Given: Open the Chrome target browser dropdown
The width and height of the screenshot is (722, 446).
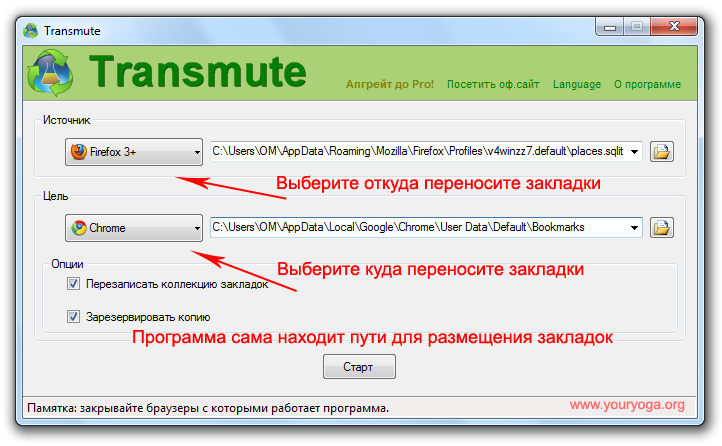Looking at the screenshot, I should tap(134, 228).
